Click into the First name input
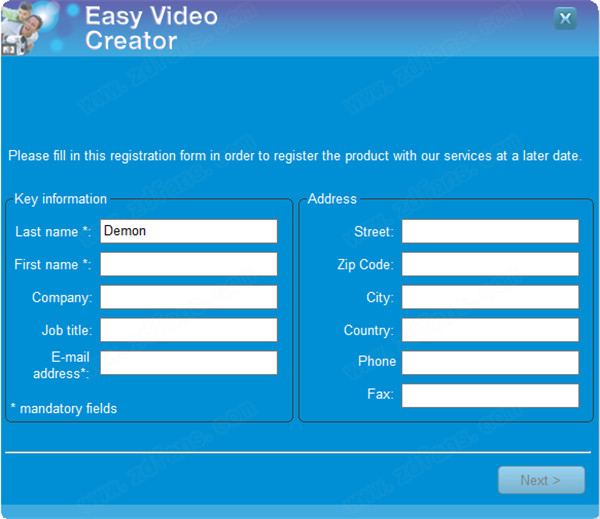 189,264
